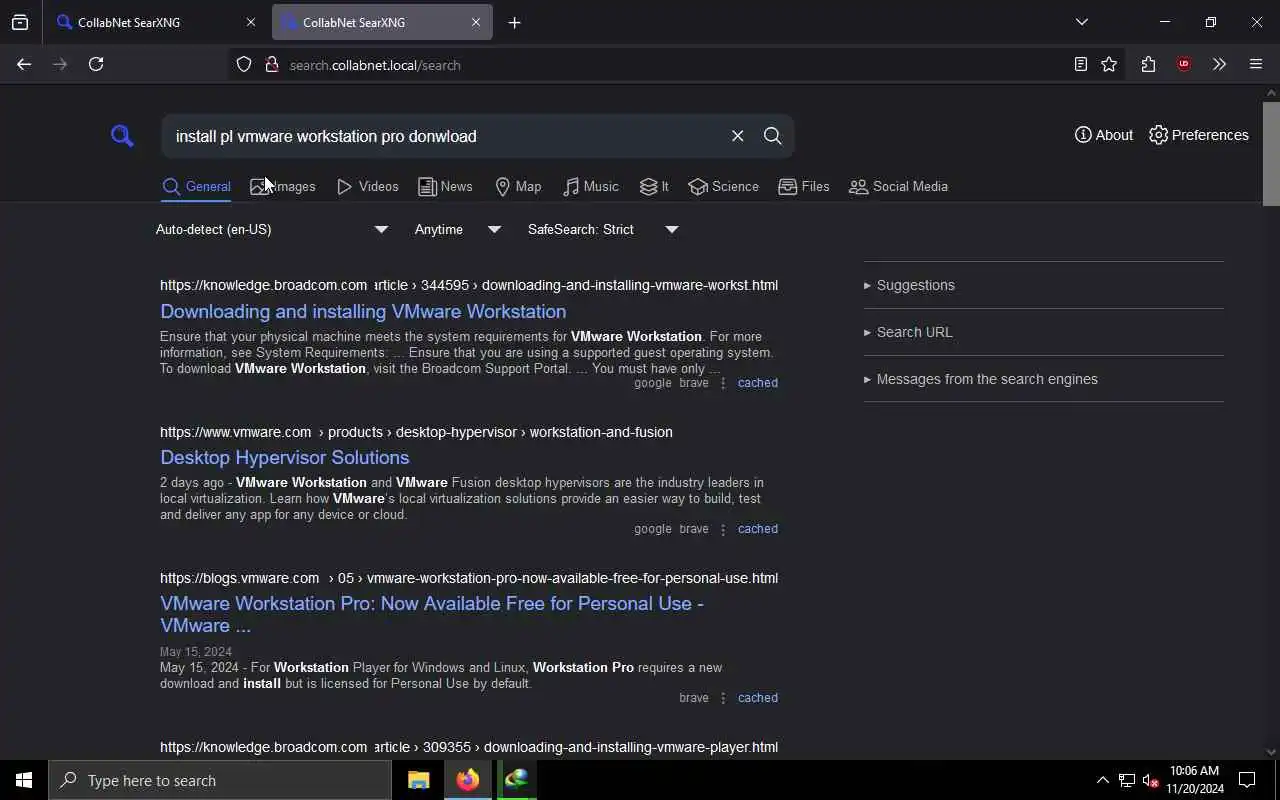List all tabs dropdown arrow
The width and height of the screenshot is (1280, 800).
[x=1081, y=22]
